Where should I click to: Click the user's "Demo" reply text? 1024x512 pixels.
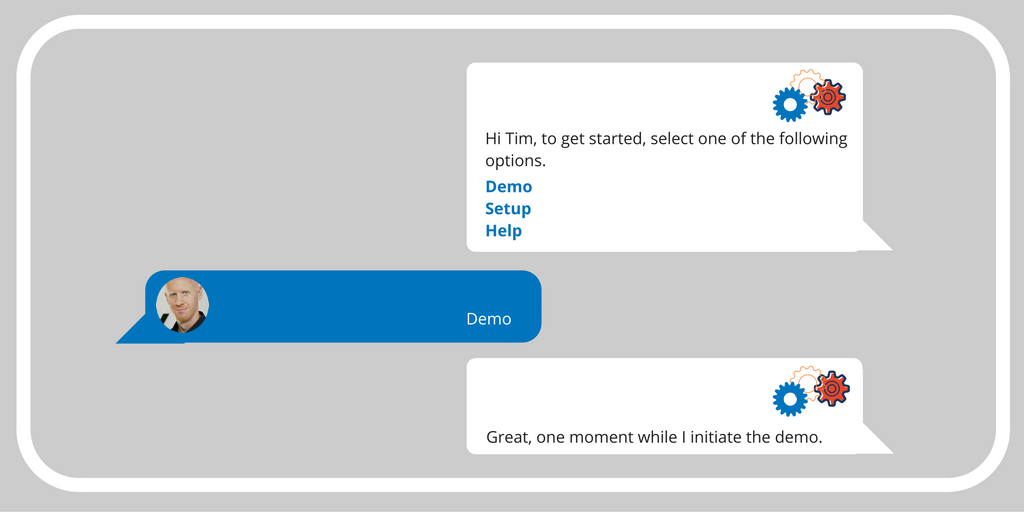point(488,319)
